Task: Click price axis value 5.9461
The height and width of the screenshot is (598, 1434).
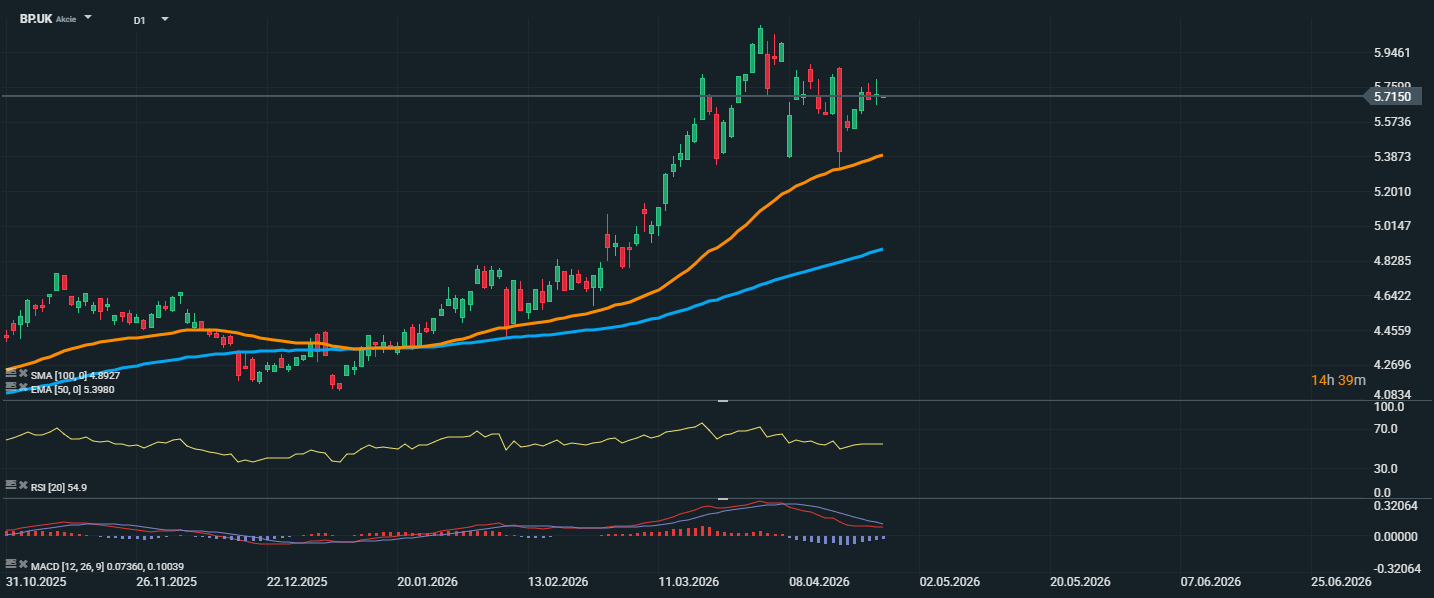Action: point(1392,52)
